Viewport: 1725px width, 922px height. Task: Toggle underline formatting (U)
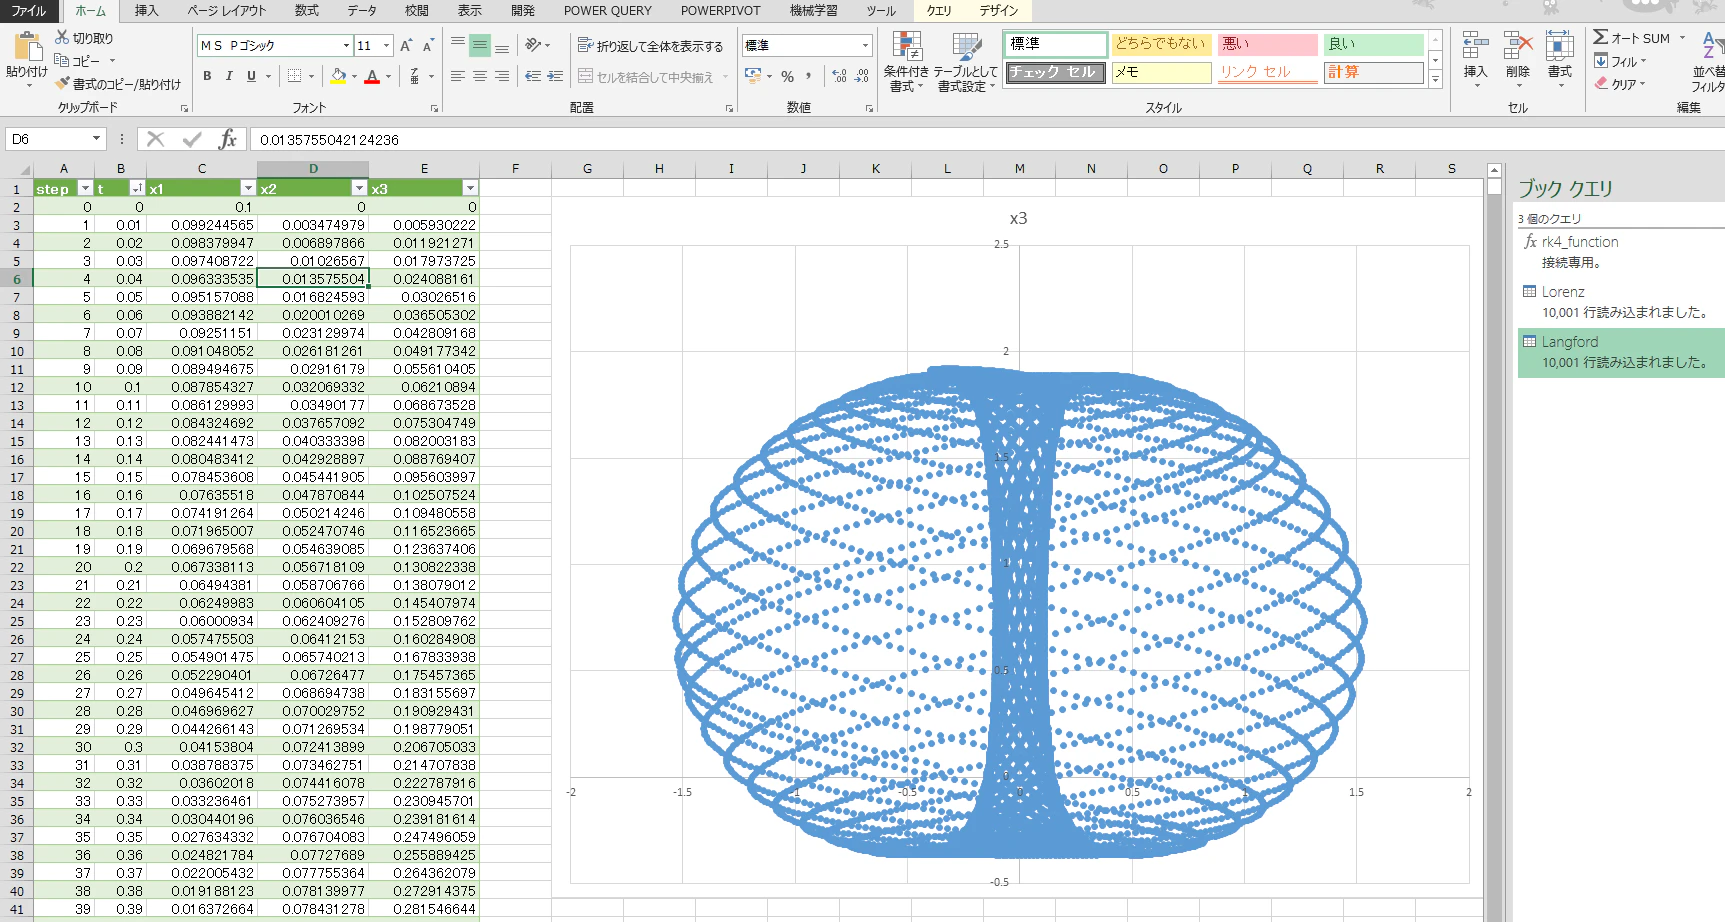251,76
